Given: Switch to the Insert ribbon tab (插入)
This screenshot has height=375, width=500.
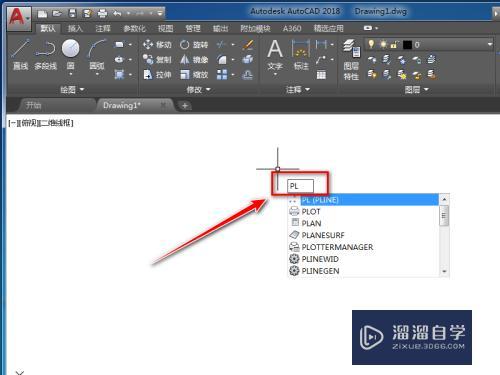Looking at the screenshot, I should (75, 29).
